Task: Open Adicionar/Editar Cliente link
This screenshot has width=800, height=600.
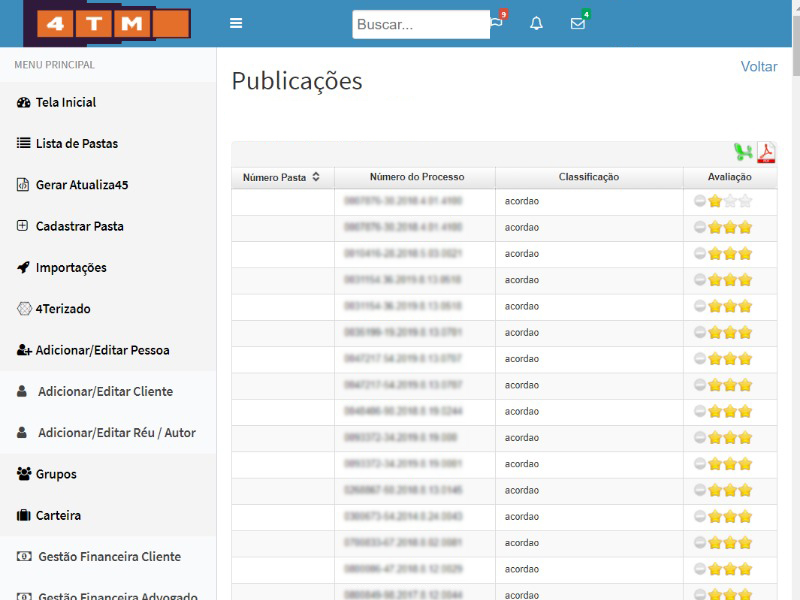Action: [105, 392]
